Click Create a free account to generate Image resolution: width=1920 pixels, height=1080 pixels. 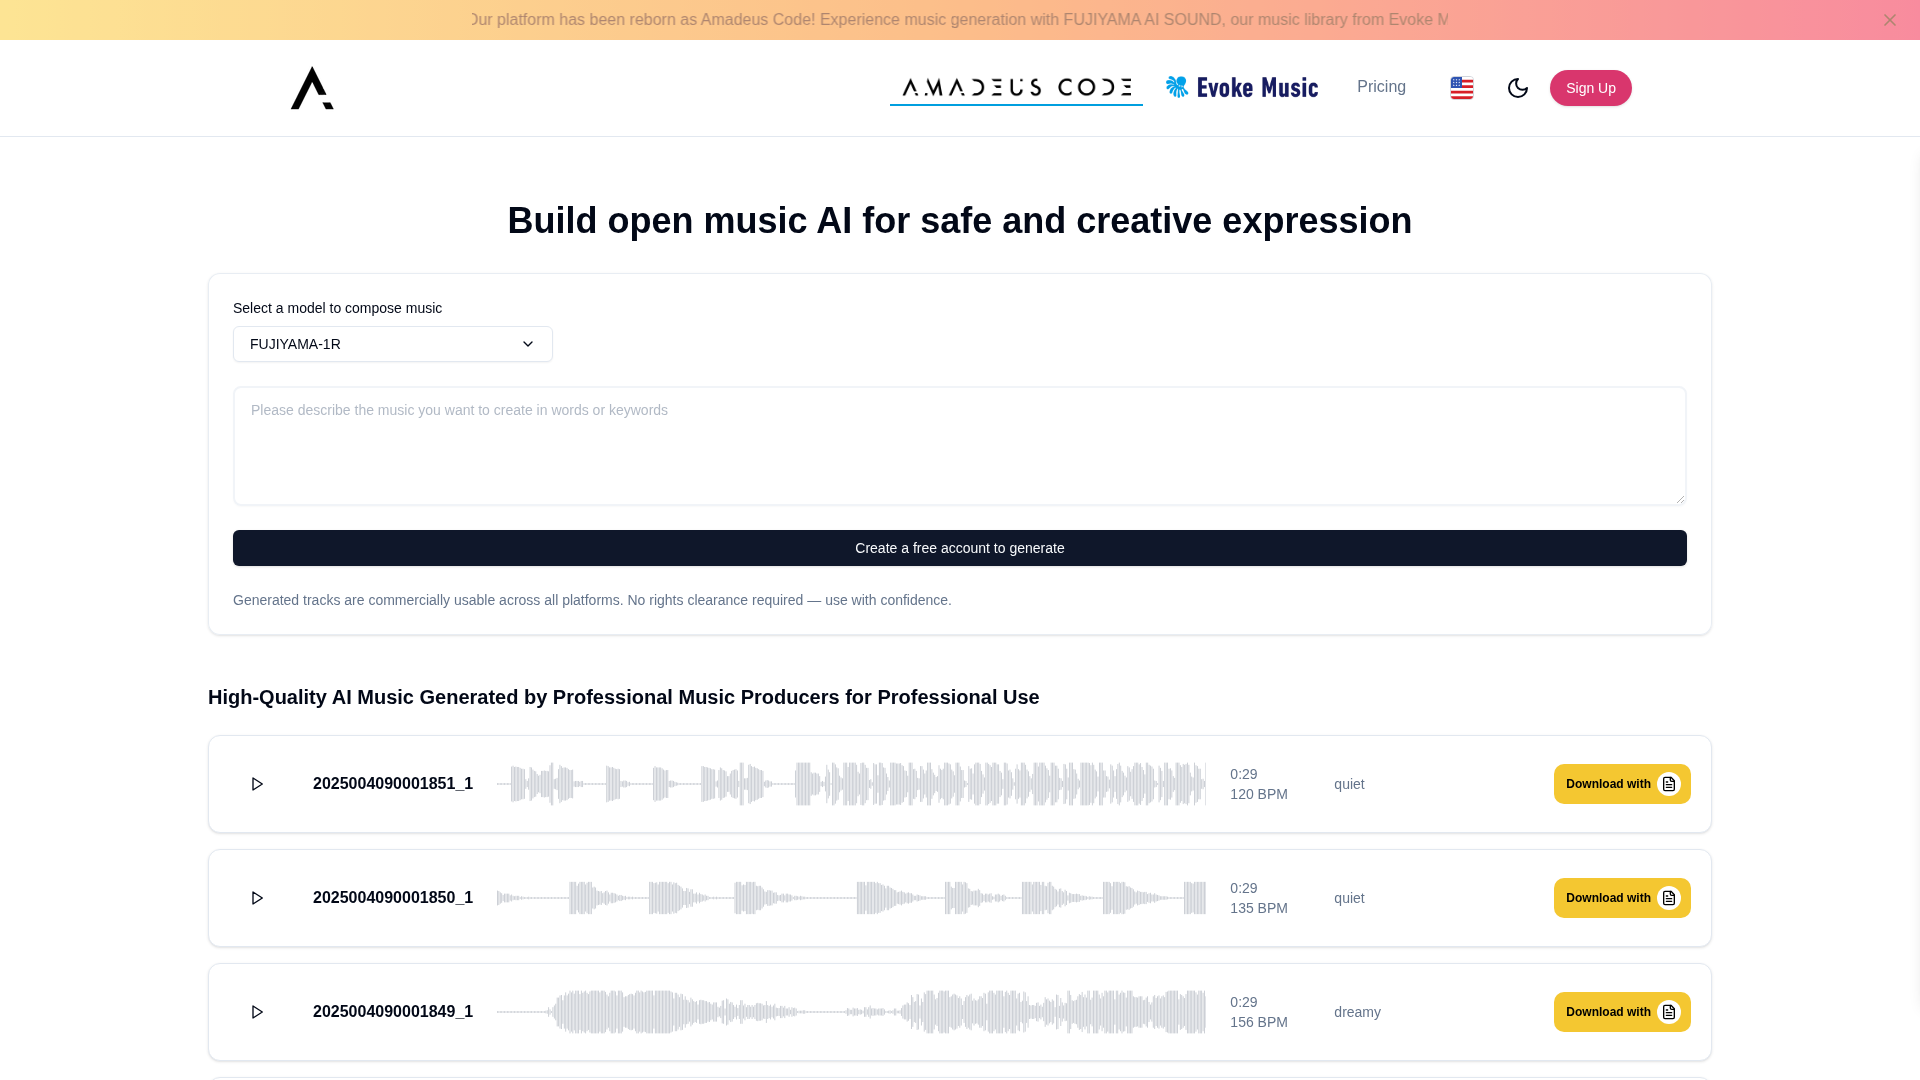[959, 548]
